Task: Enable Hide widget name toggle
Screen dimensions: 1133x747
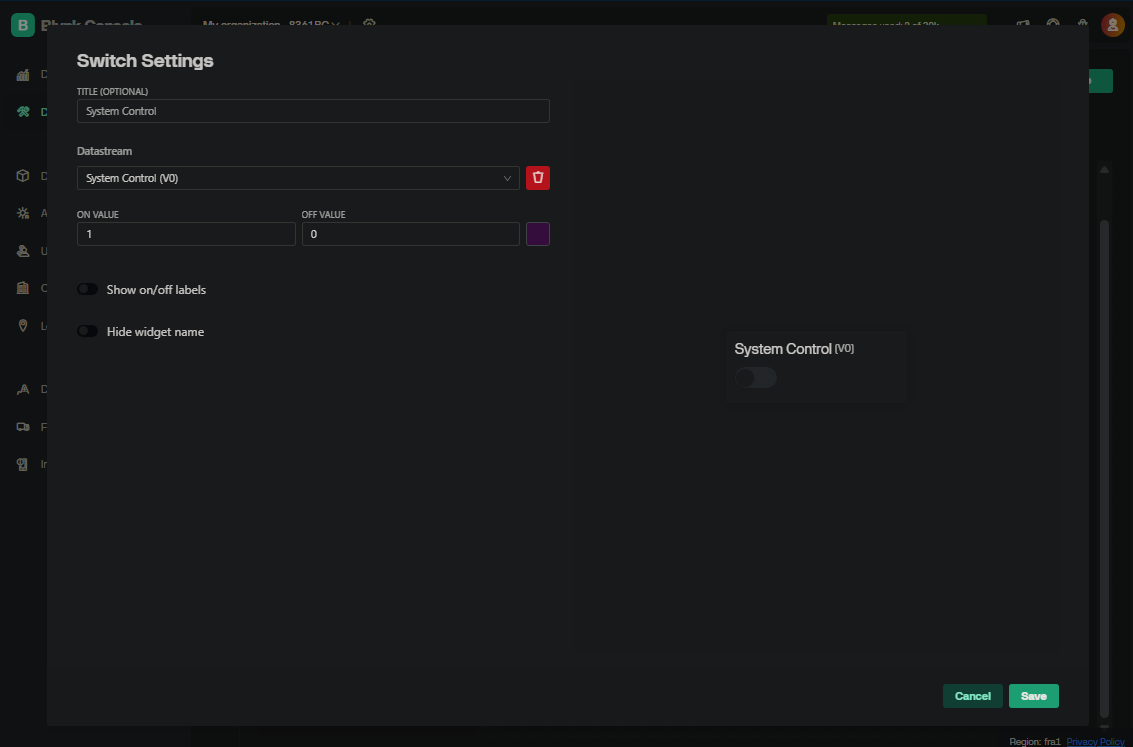Action: (88, 332)
